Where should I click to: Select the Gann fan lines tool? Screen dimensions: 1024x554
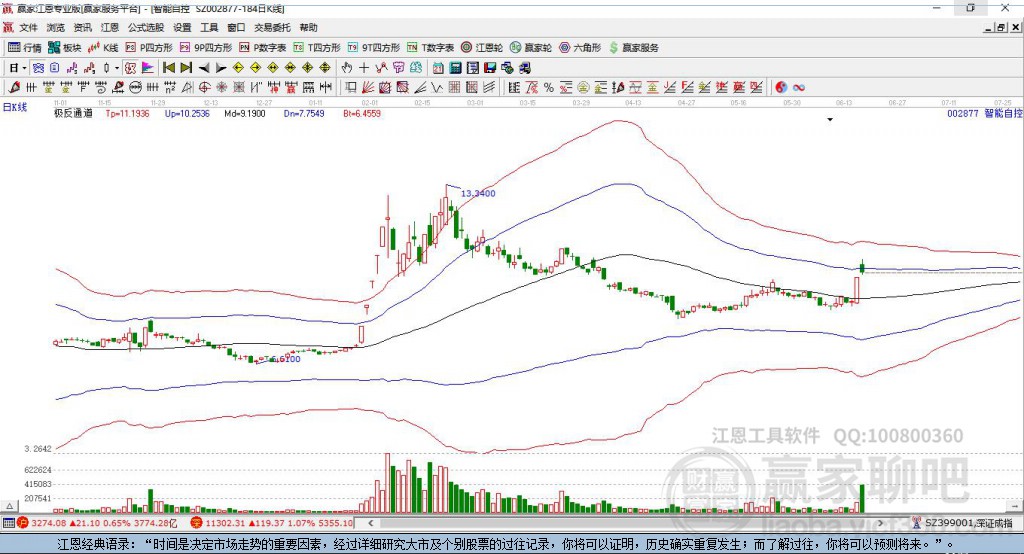pyautogui.click(x=368, y=87)
